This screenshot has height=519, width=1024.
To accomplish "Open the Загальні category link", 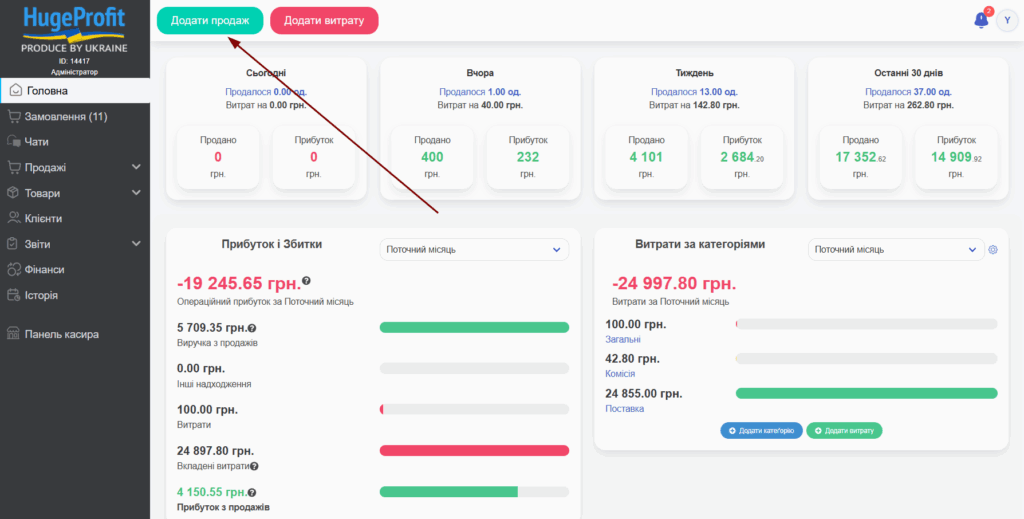I will [623, 339].
